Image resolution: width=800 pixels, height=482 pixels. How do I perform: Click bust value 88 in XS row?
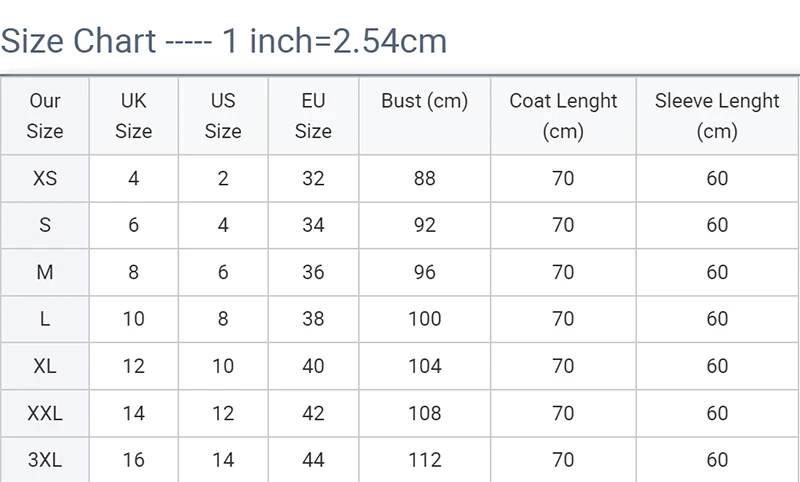[424, 179]
